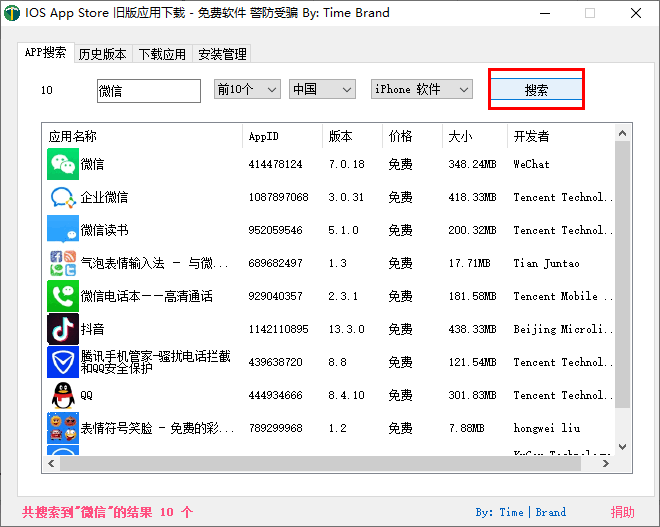Screen dimensions: 660x527
Task: Select the 气泡表情输入法 row name
Action: [154, 263]
